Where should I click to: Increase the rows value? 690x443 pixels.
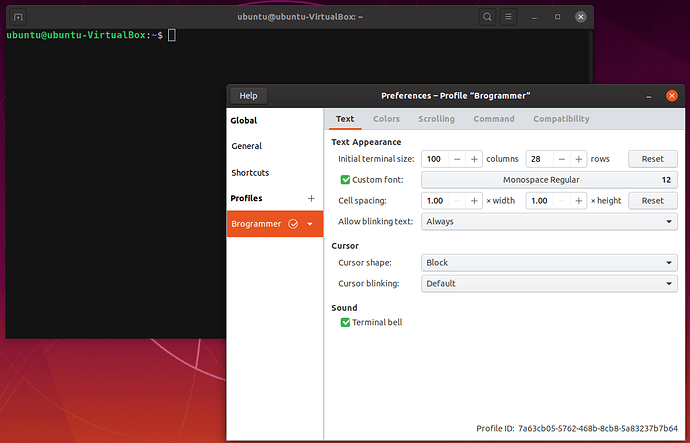(x=579, y=159)
